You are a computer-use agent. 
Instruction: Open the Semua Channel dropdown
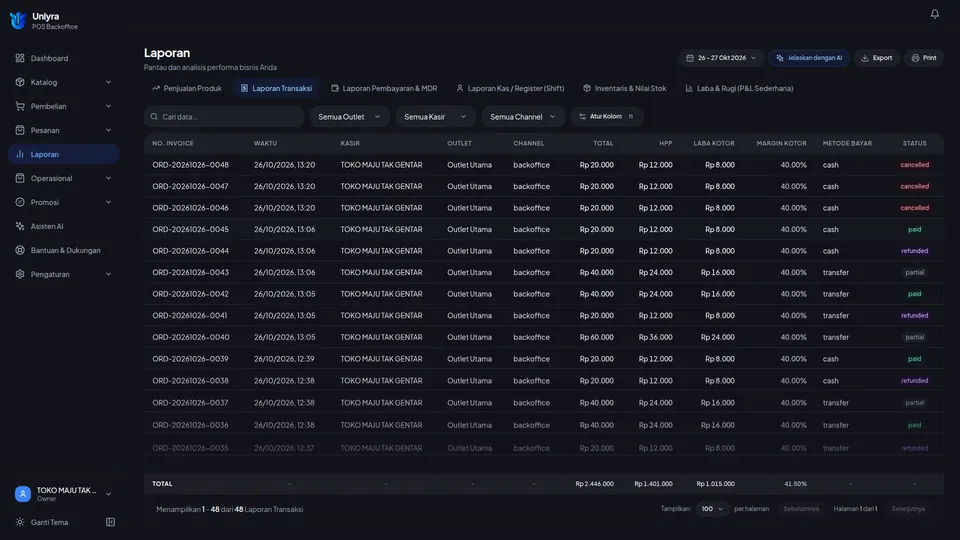pos(523,116)
